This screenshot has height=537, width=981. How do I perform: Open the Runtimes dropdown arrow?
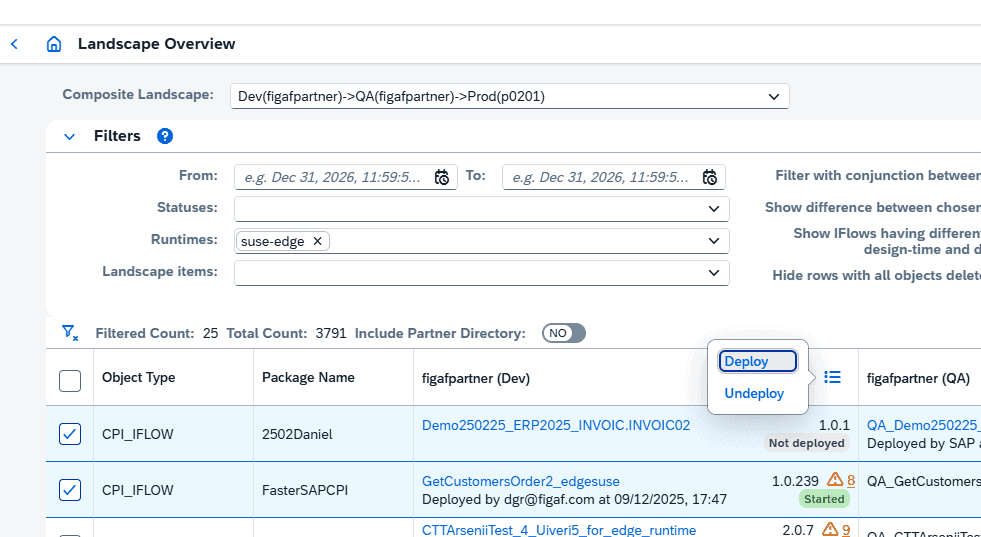[714, 241]
